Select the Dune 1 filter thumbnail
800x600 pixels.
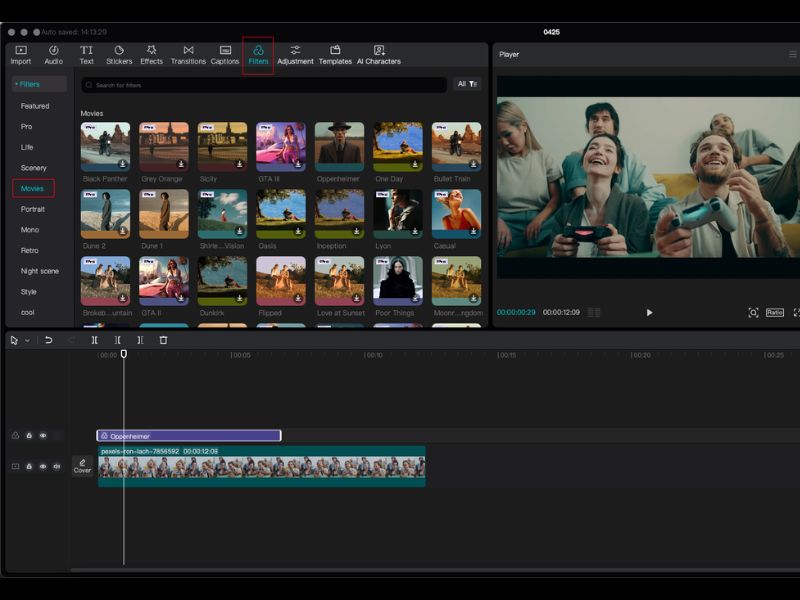pos(164,214)
